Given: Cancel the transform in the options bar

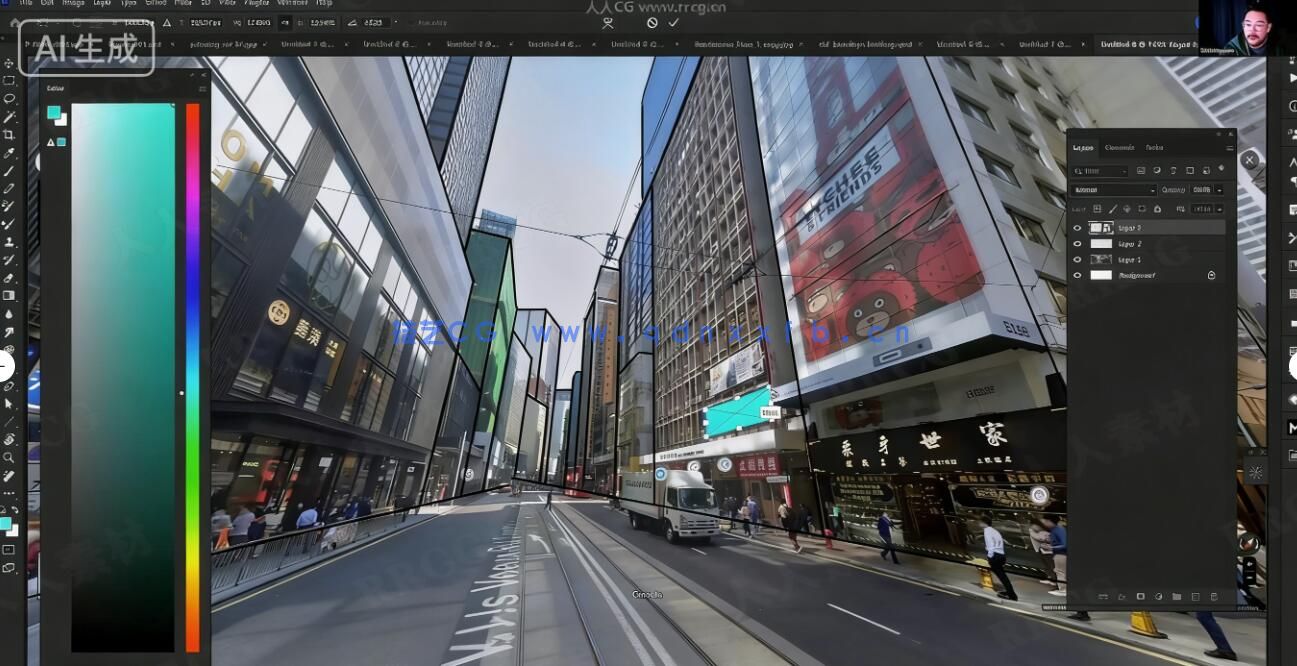Looking at the screenshot, I should (652, 22).
